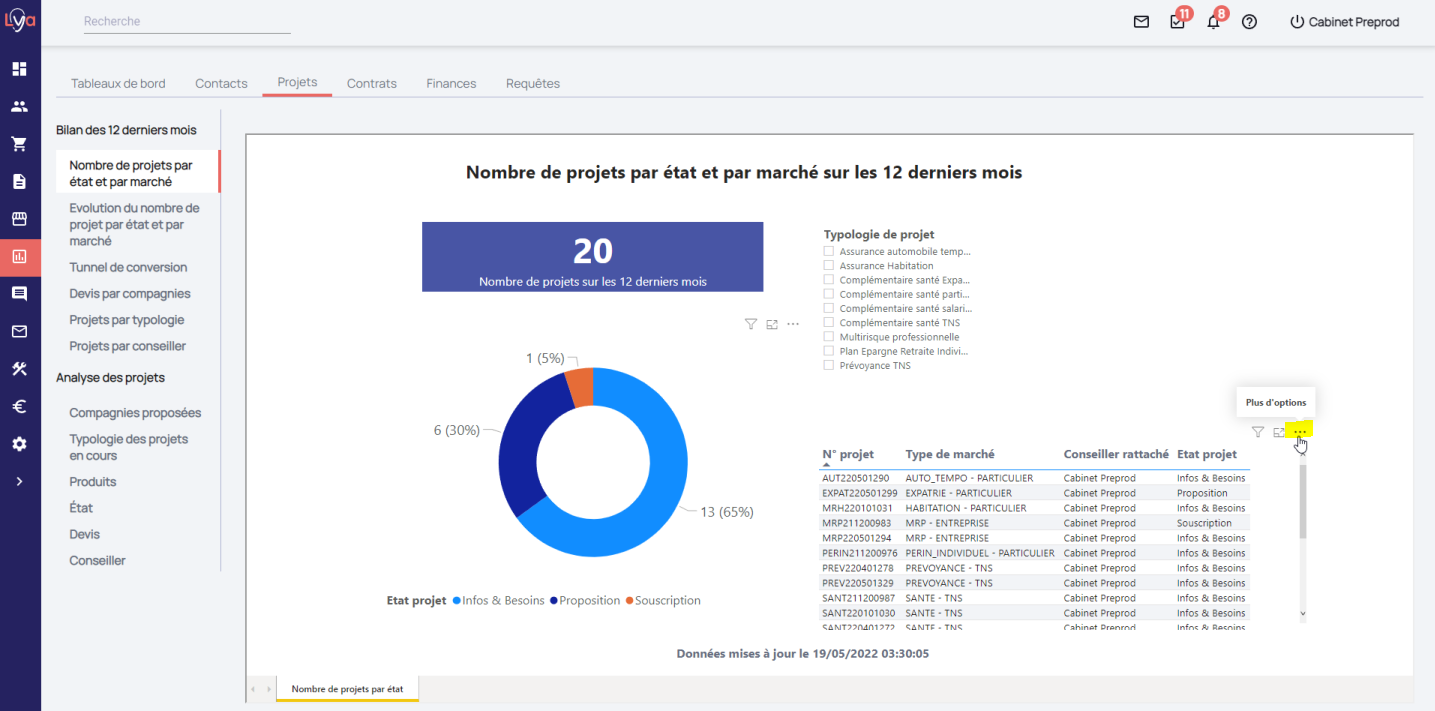Click the filter icon above donut chart
1435x711 pixels.
750,324
